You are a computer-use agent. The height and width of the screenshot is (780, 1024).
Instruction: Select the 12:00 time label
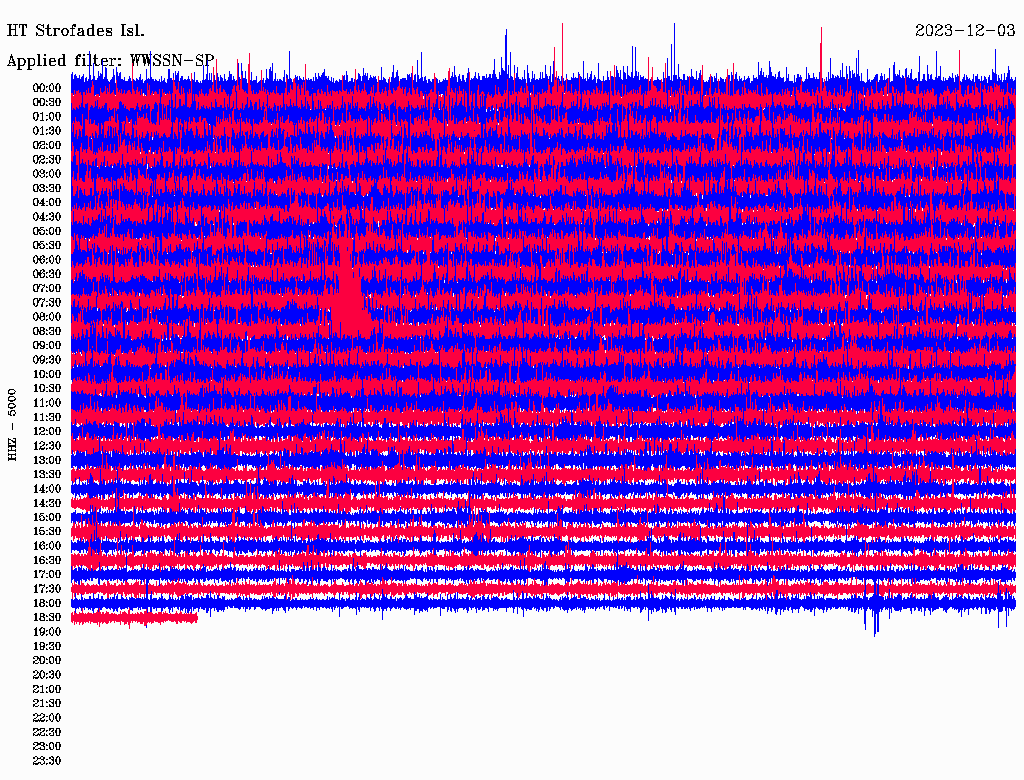47,432
